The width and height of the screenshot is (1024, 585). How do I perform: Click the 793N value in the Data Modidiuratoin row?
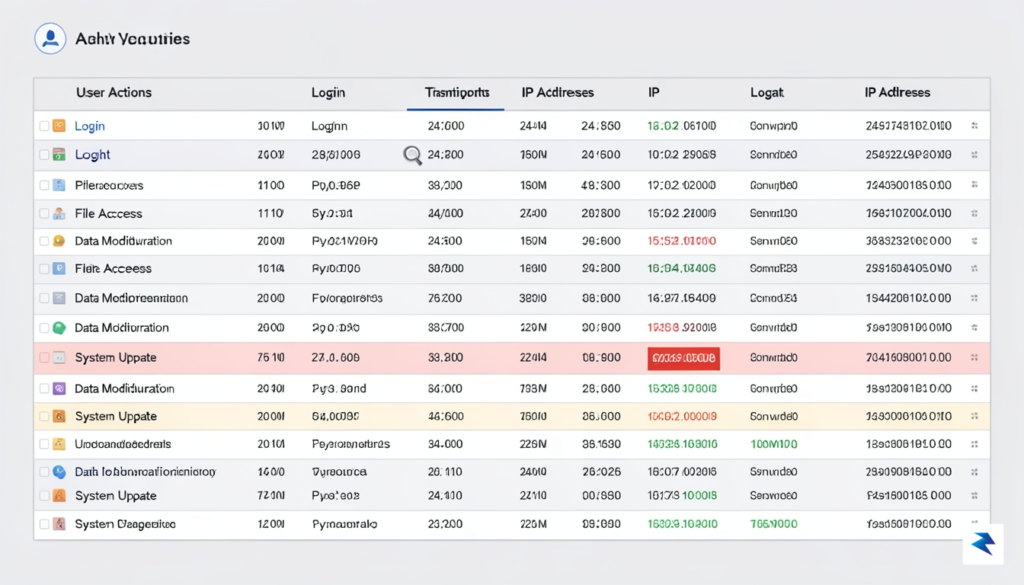point(533,388)
